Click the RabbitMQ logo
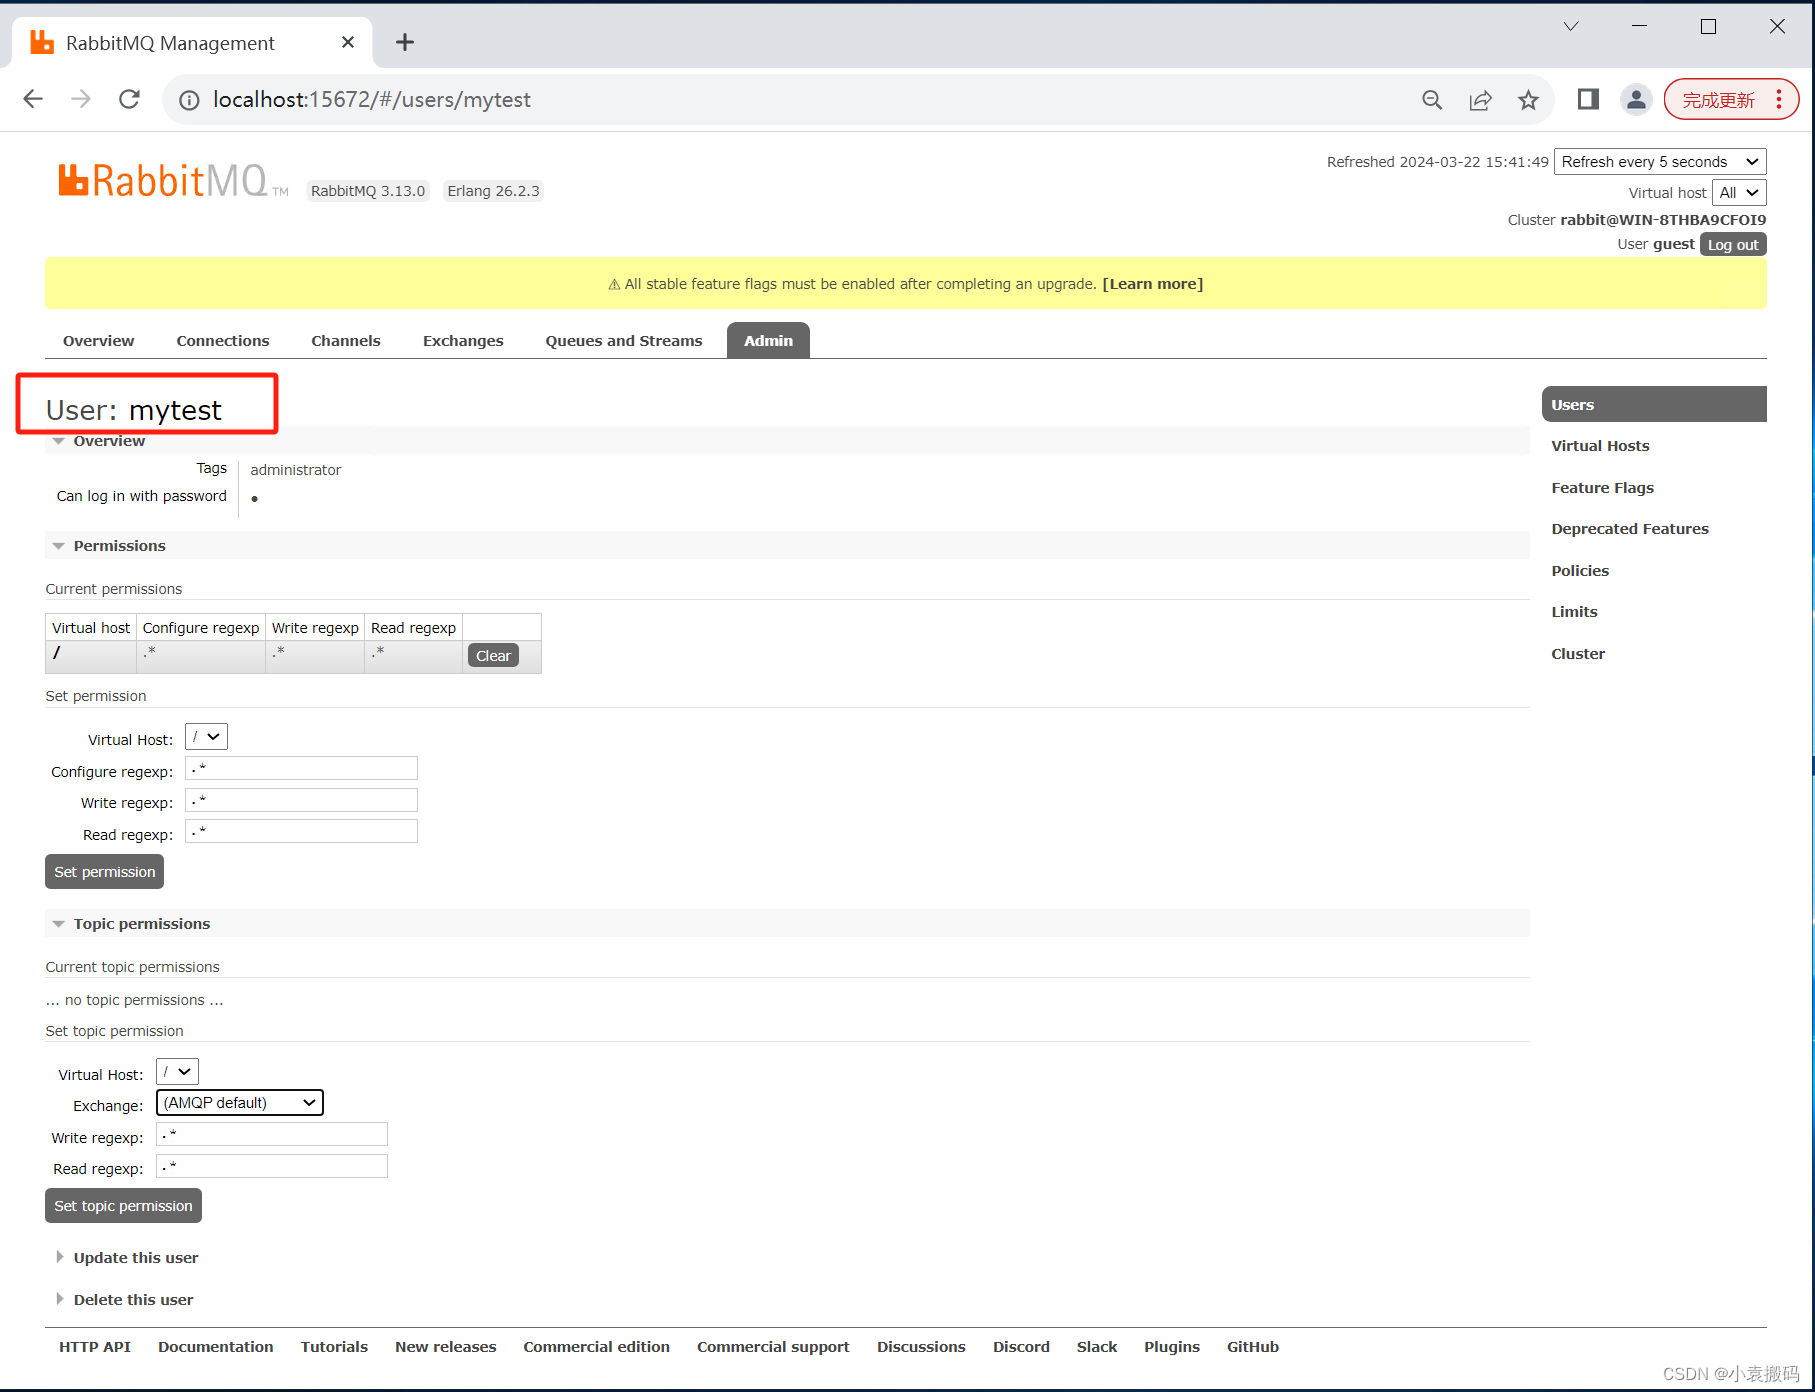 (172, 181)
